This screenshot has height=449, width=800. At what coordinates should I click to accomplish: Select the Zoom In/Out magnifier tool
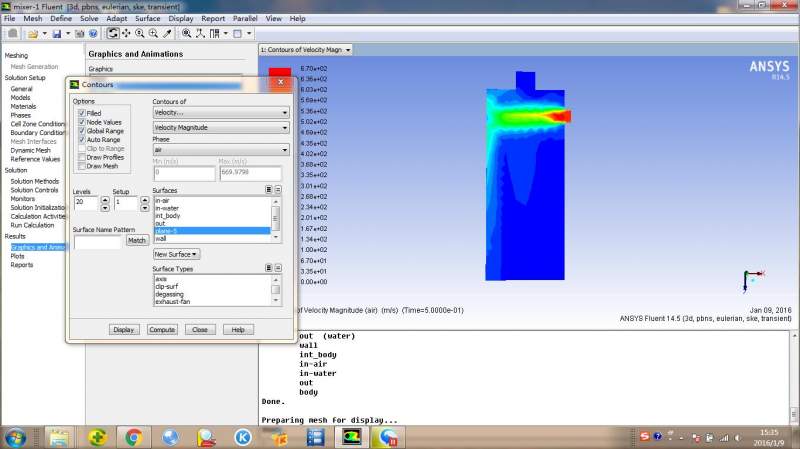[139, 34]
